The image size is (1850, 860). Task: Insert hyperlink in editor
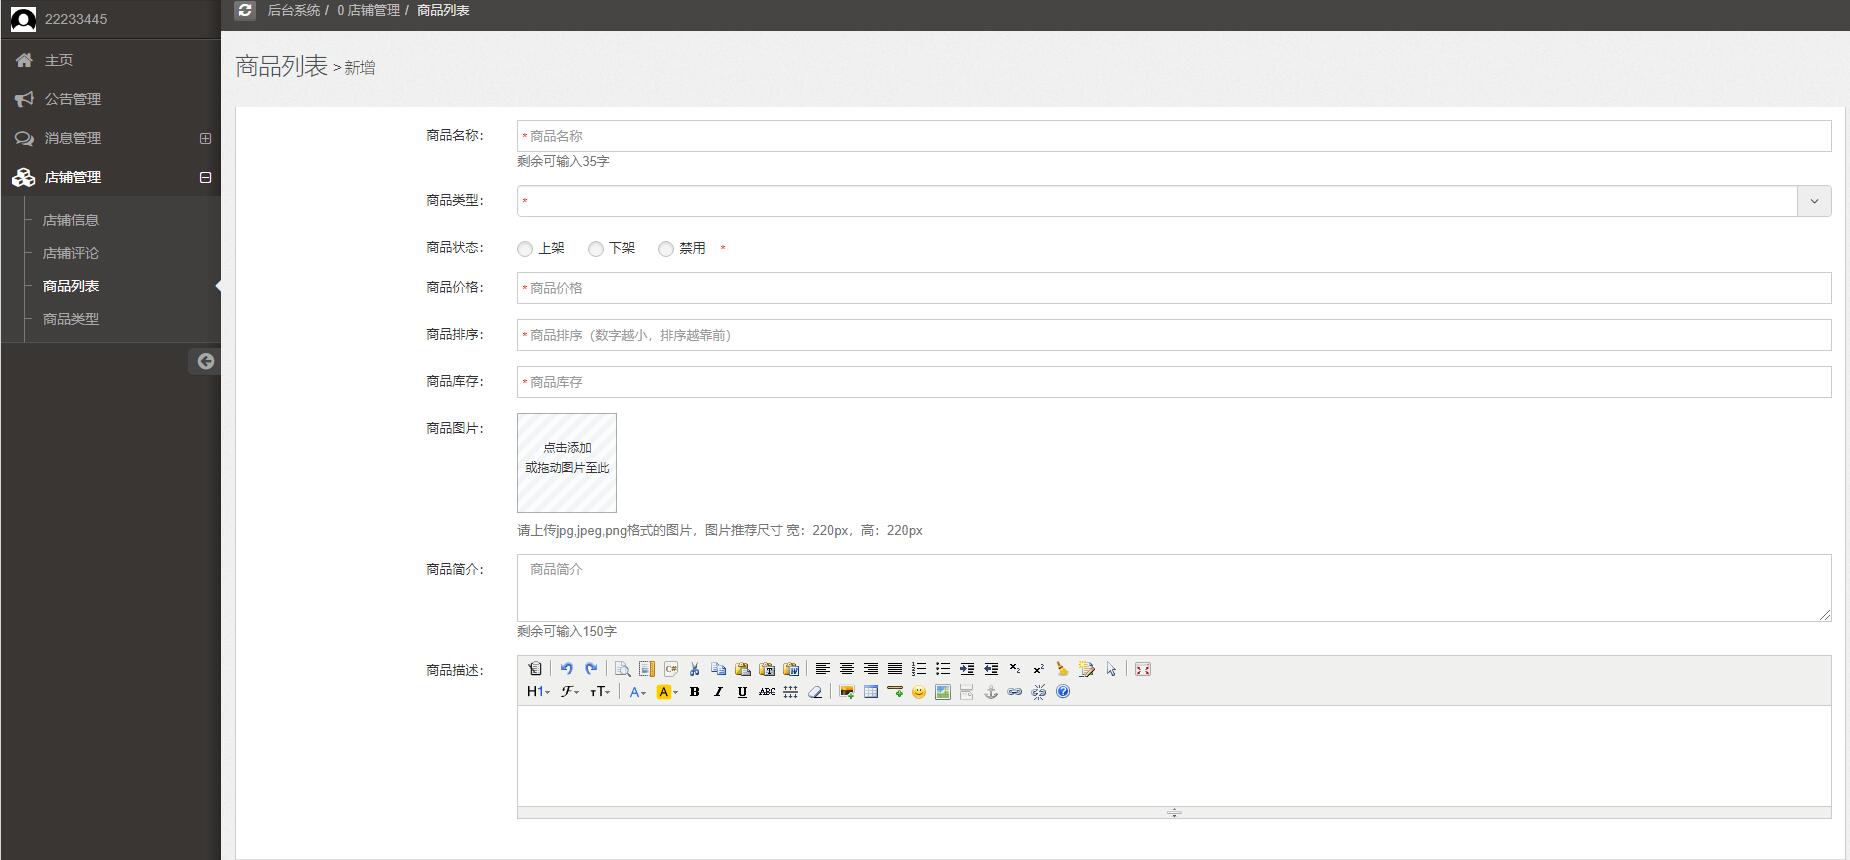point(1014,692)
